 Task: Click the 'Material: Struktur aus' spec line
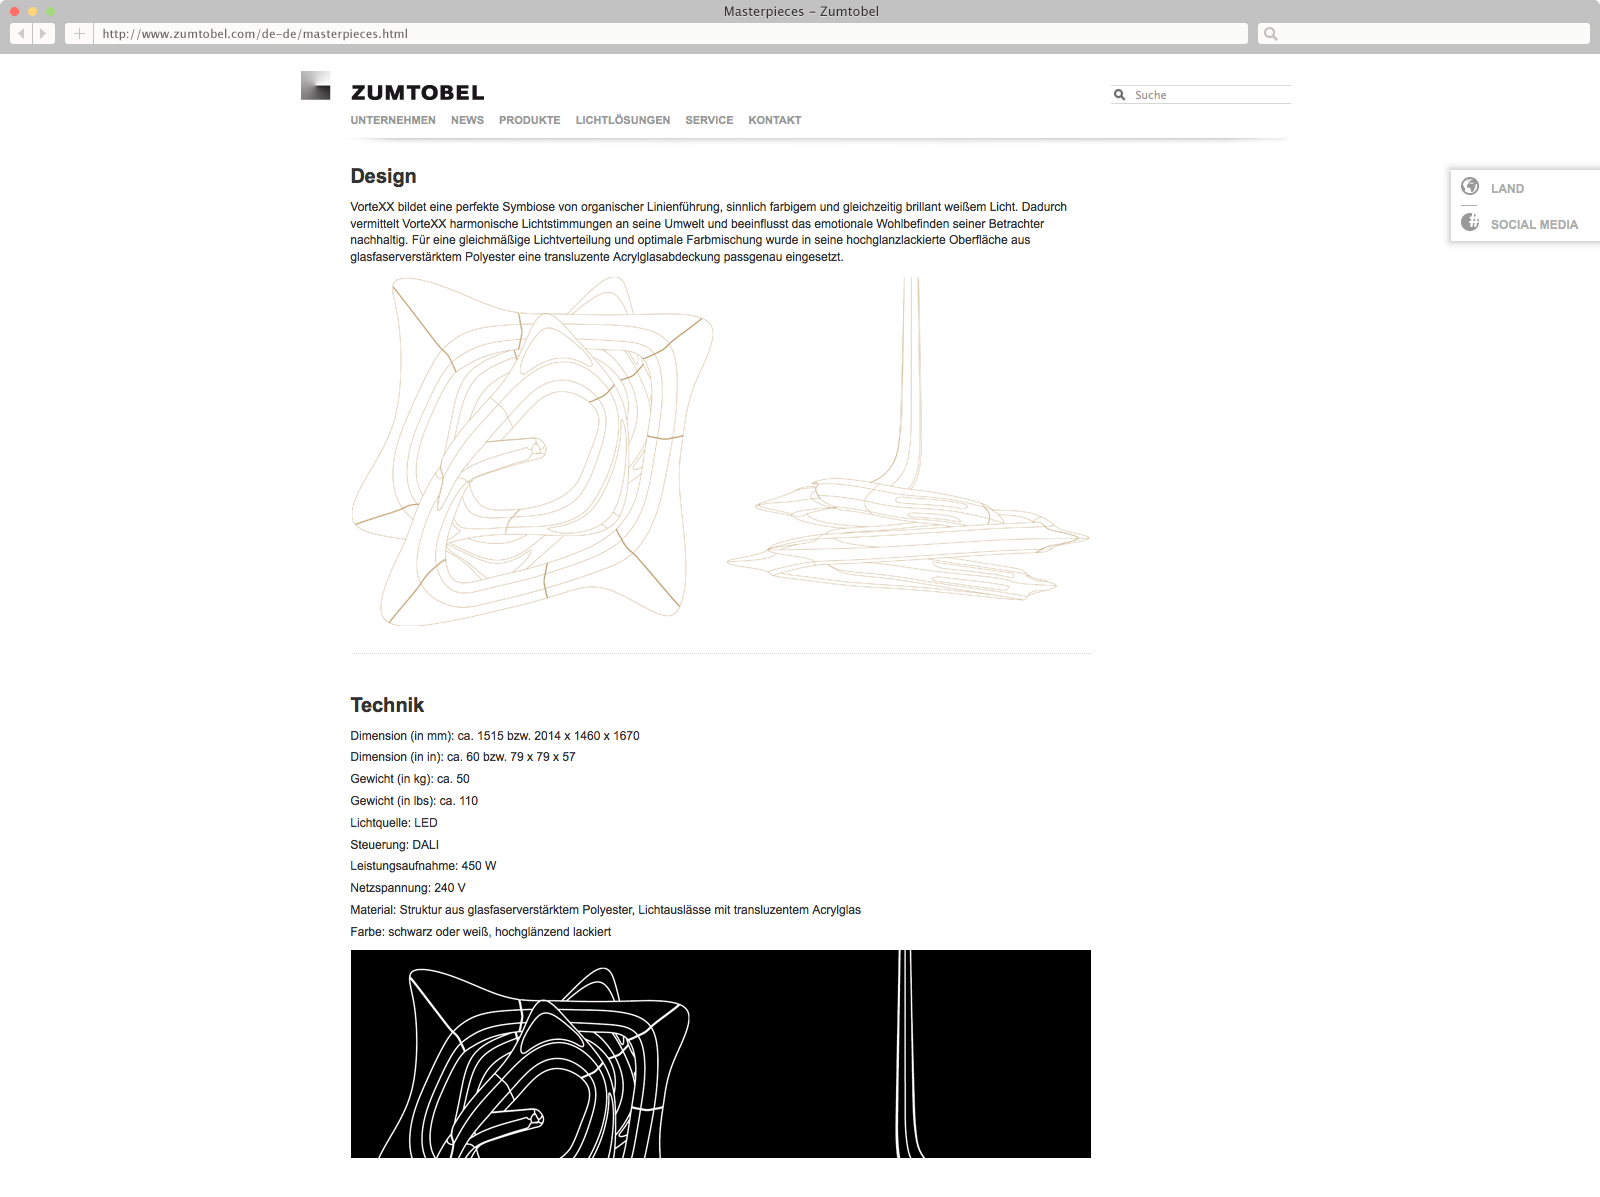coord(606,910)
